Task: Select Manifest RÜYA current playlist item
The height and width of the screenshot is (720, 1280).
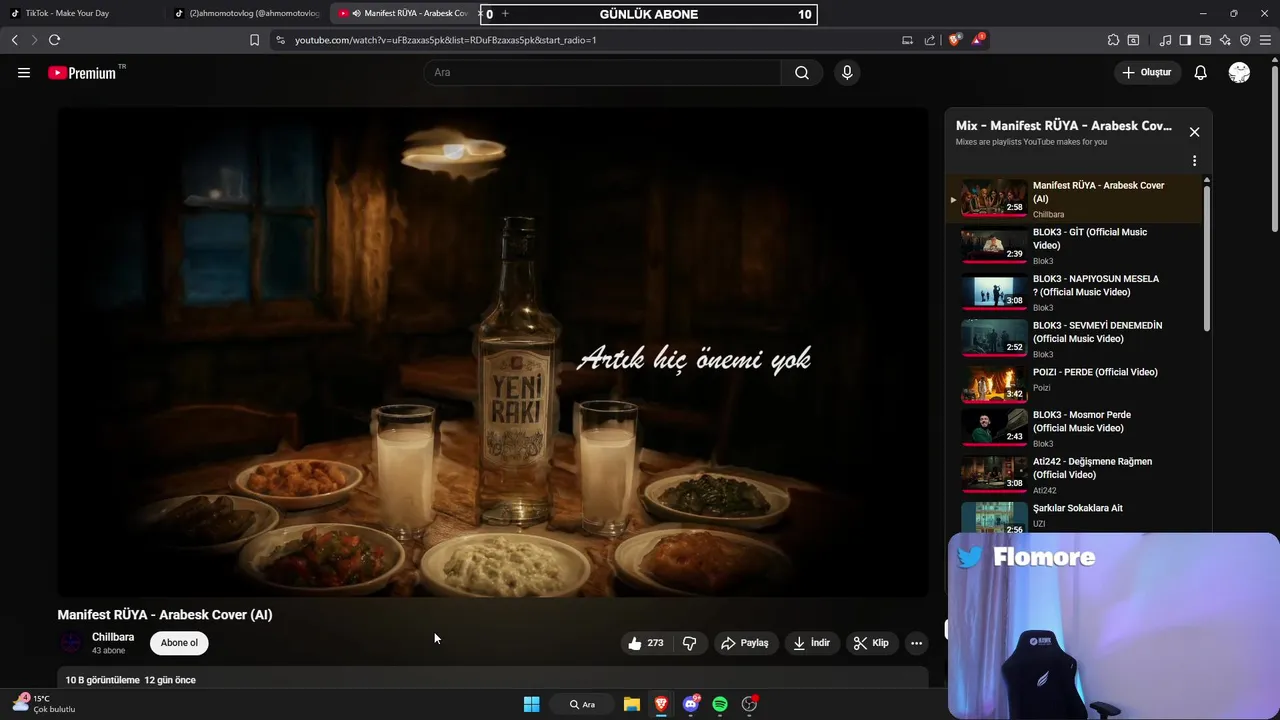Action: (1075, 199)
